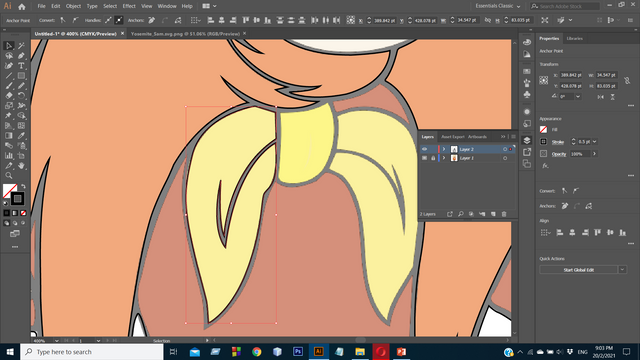Set the toolbox color mode to None

(x=23, y=213)
